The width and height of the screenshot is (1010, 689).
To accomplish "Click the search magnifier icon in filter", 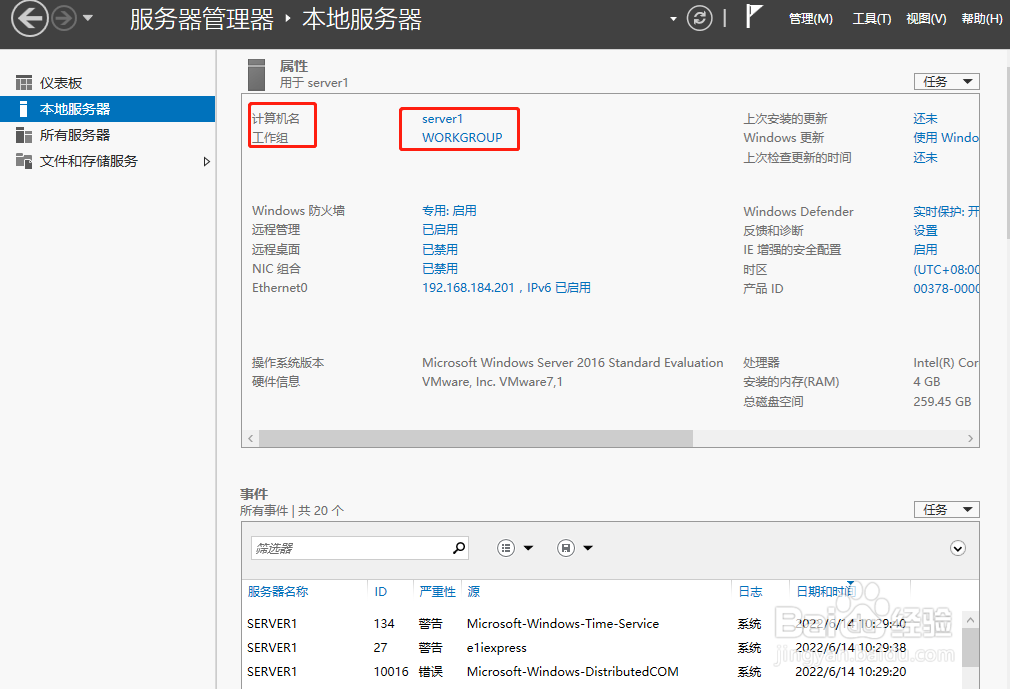I will 459,548.
